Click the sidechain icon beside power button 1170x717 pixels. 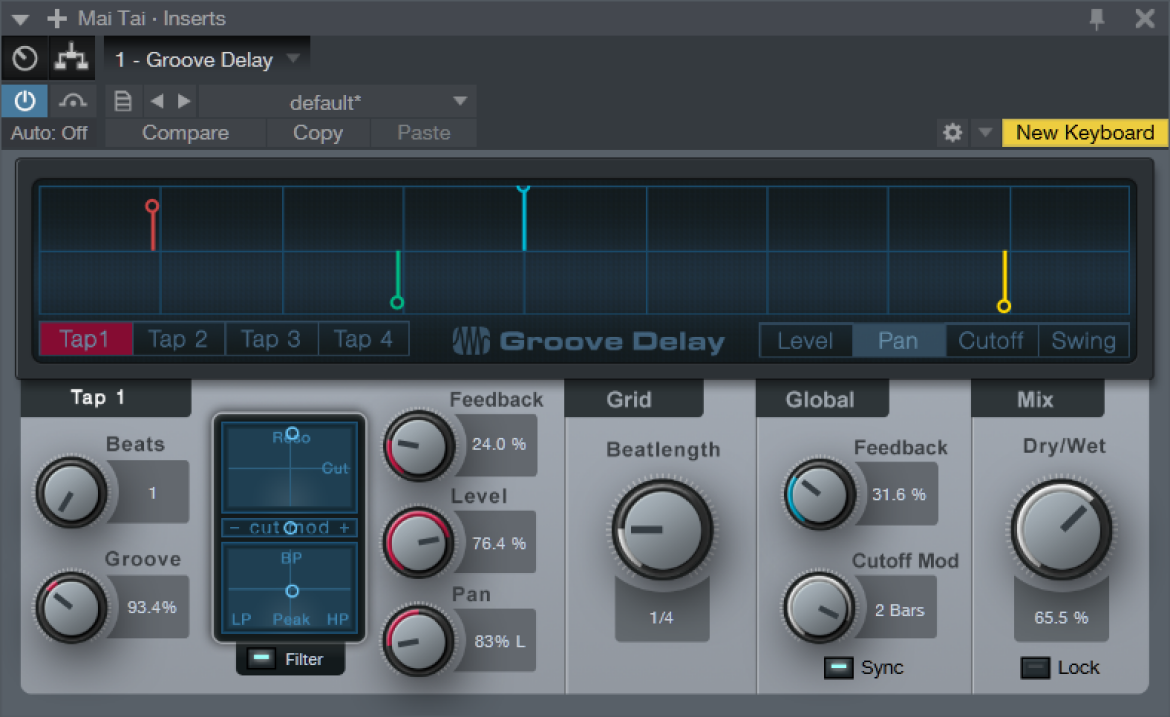coord(72,101)
